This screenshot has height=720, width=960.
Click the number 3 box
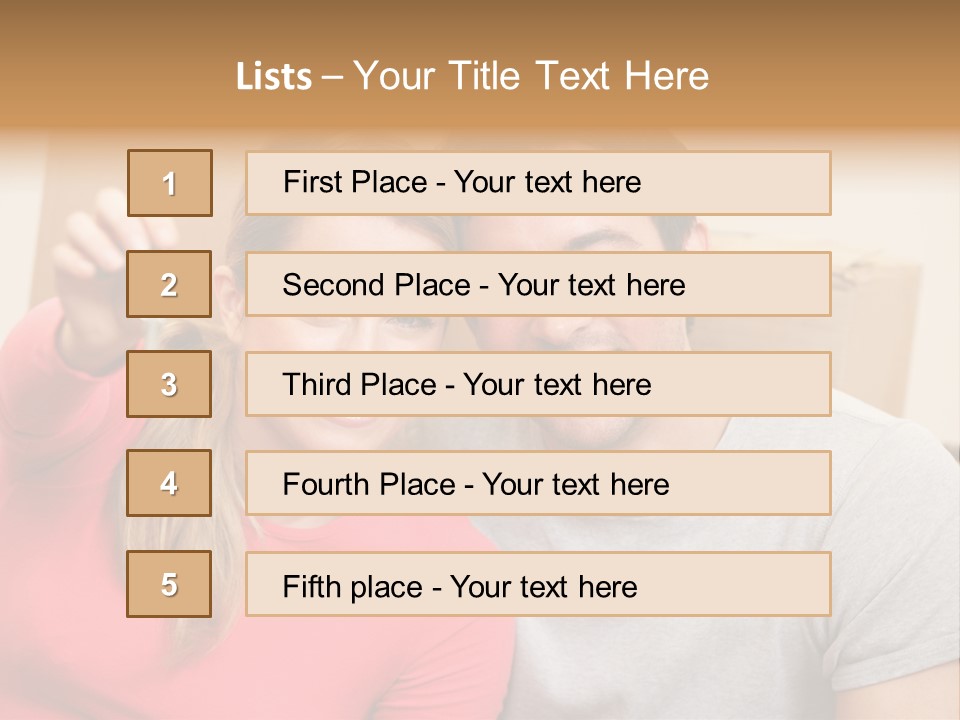(169, 384)
